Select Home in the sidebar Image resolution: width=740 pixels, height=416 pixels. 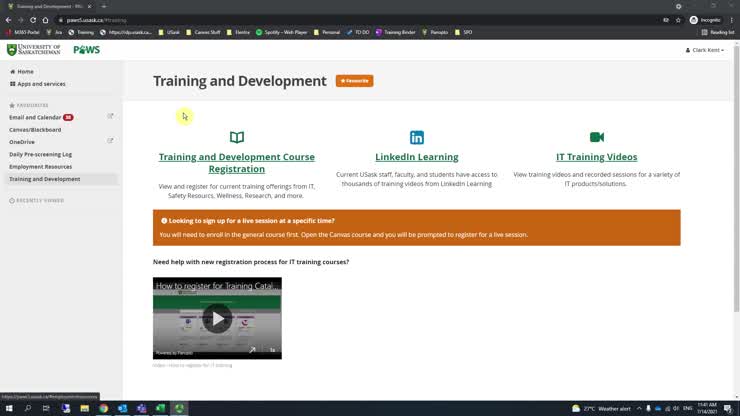(x=25, y=72)
